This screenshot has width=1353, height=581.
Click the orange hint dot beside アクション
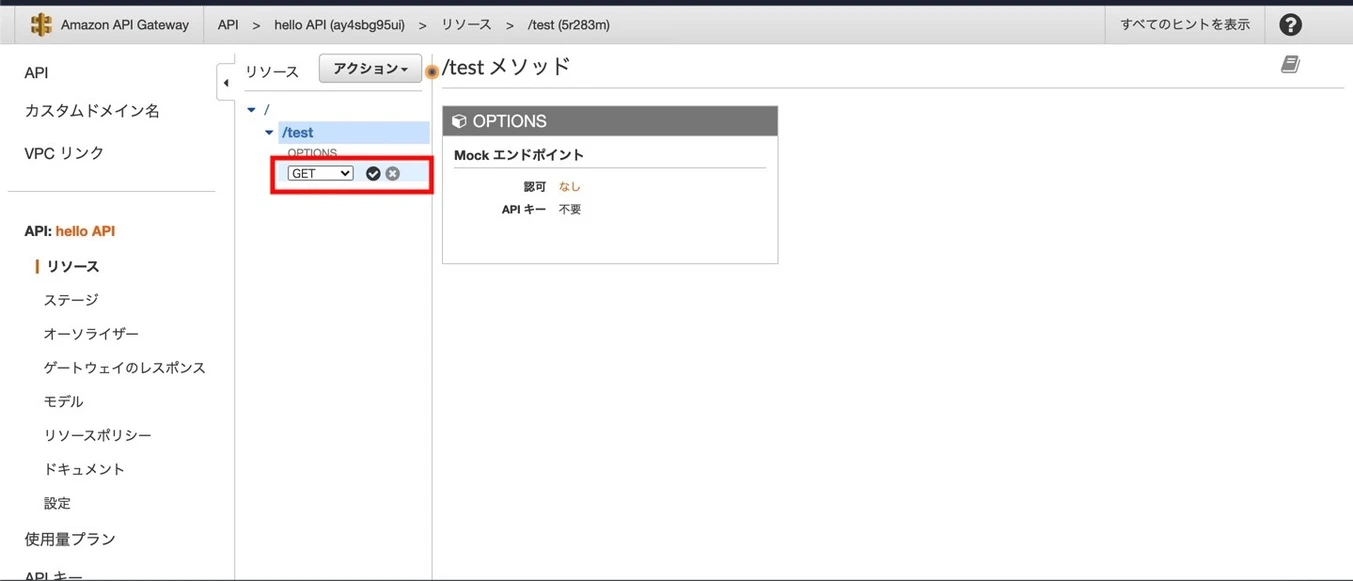coord(432,71)
